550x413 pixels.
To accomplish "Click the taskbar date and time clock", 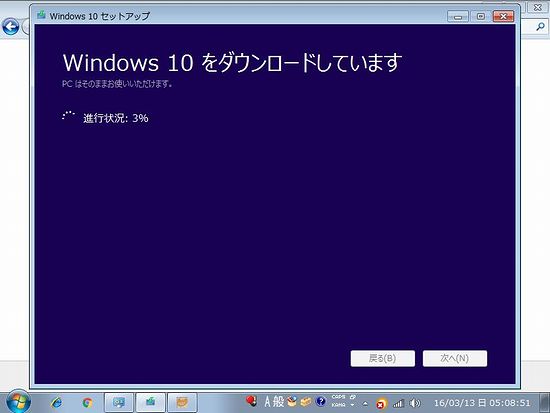I will coord(482,403).
